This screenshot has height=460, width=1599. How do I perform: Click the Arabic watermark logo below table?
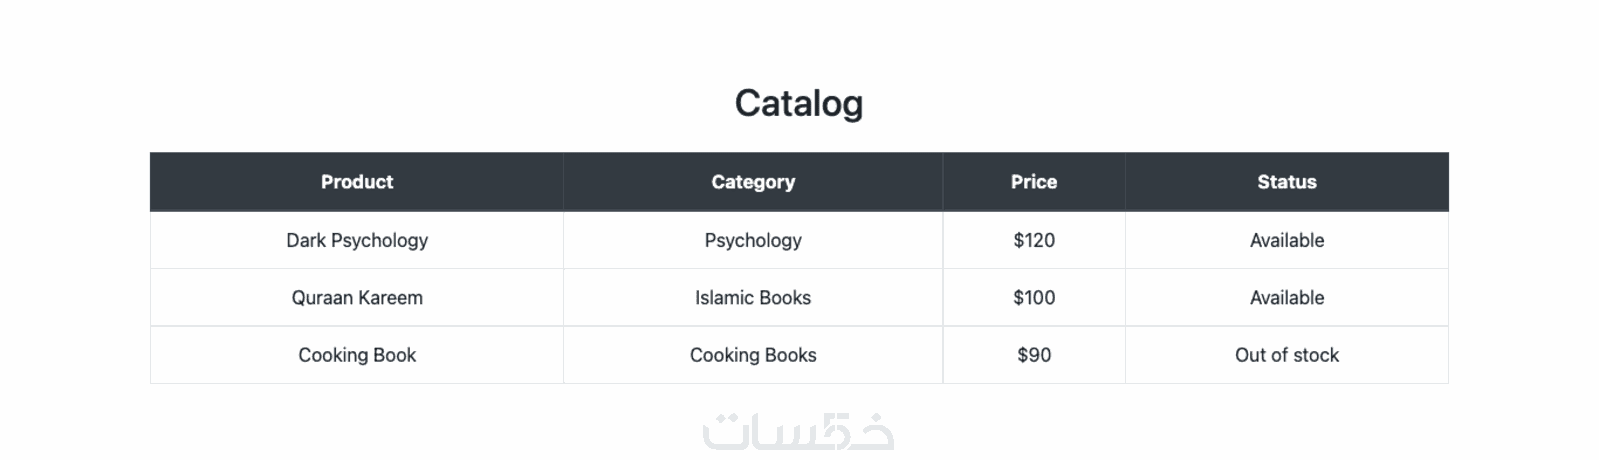point(798,432)
